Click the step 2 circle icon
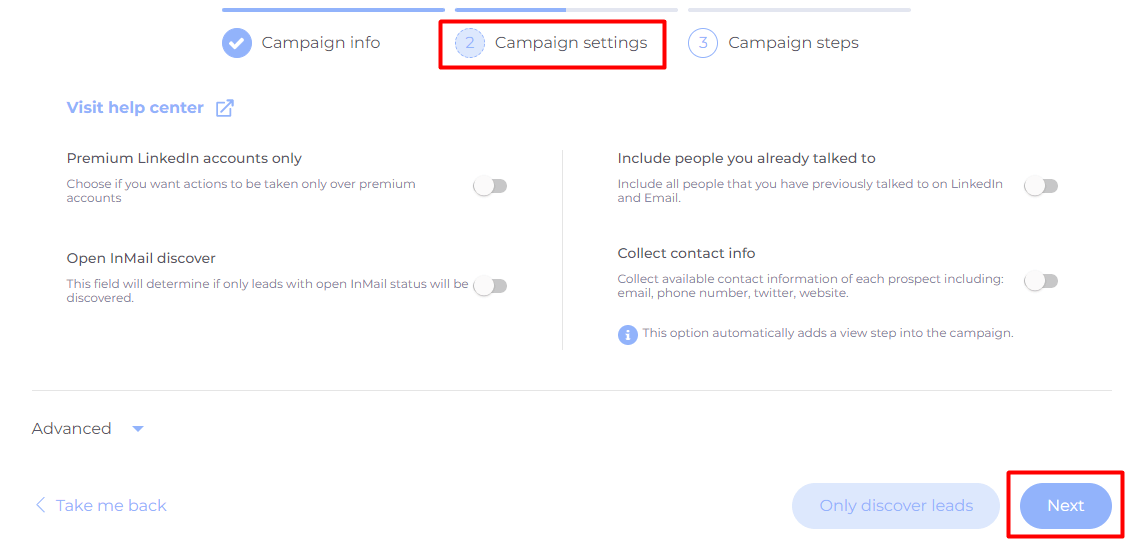This screenshot has height=542, width=1147. tap(470, 43)
